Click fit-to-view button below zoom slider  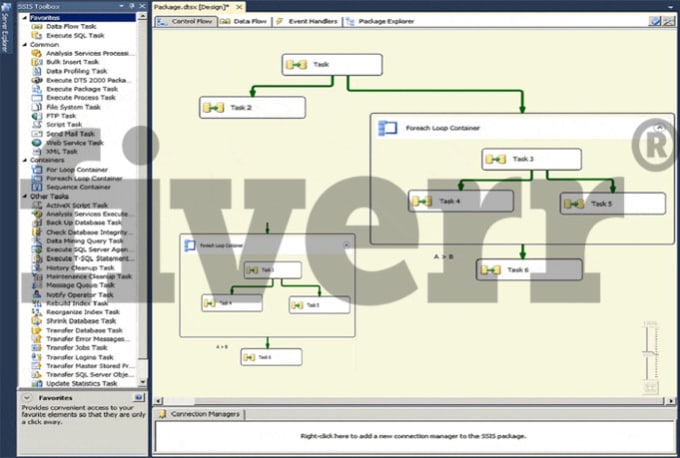tap(651, 387)
